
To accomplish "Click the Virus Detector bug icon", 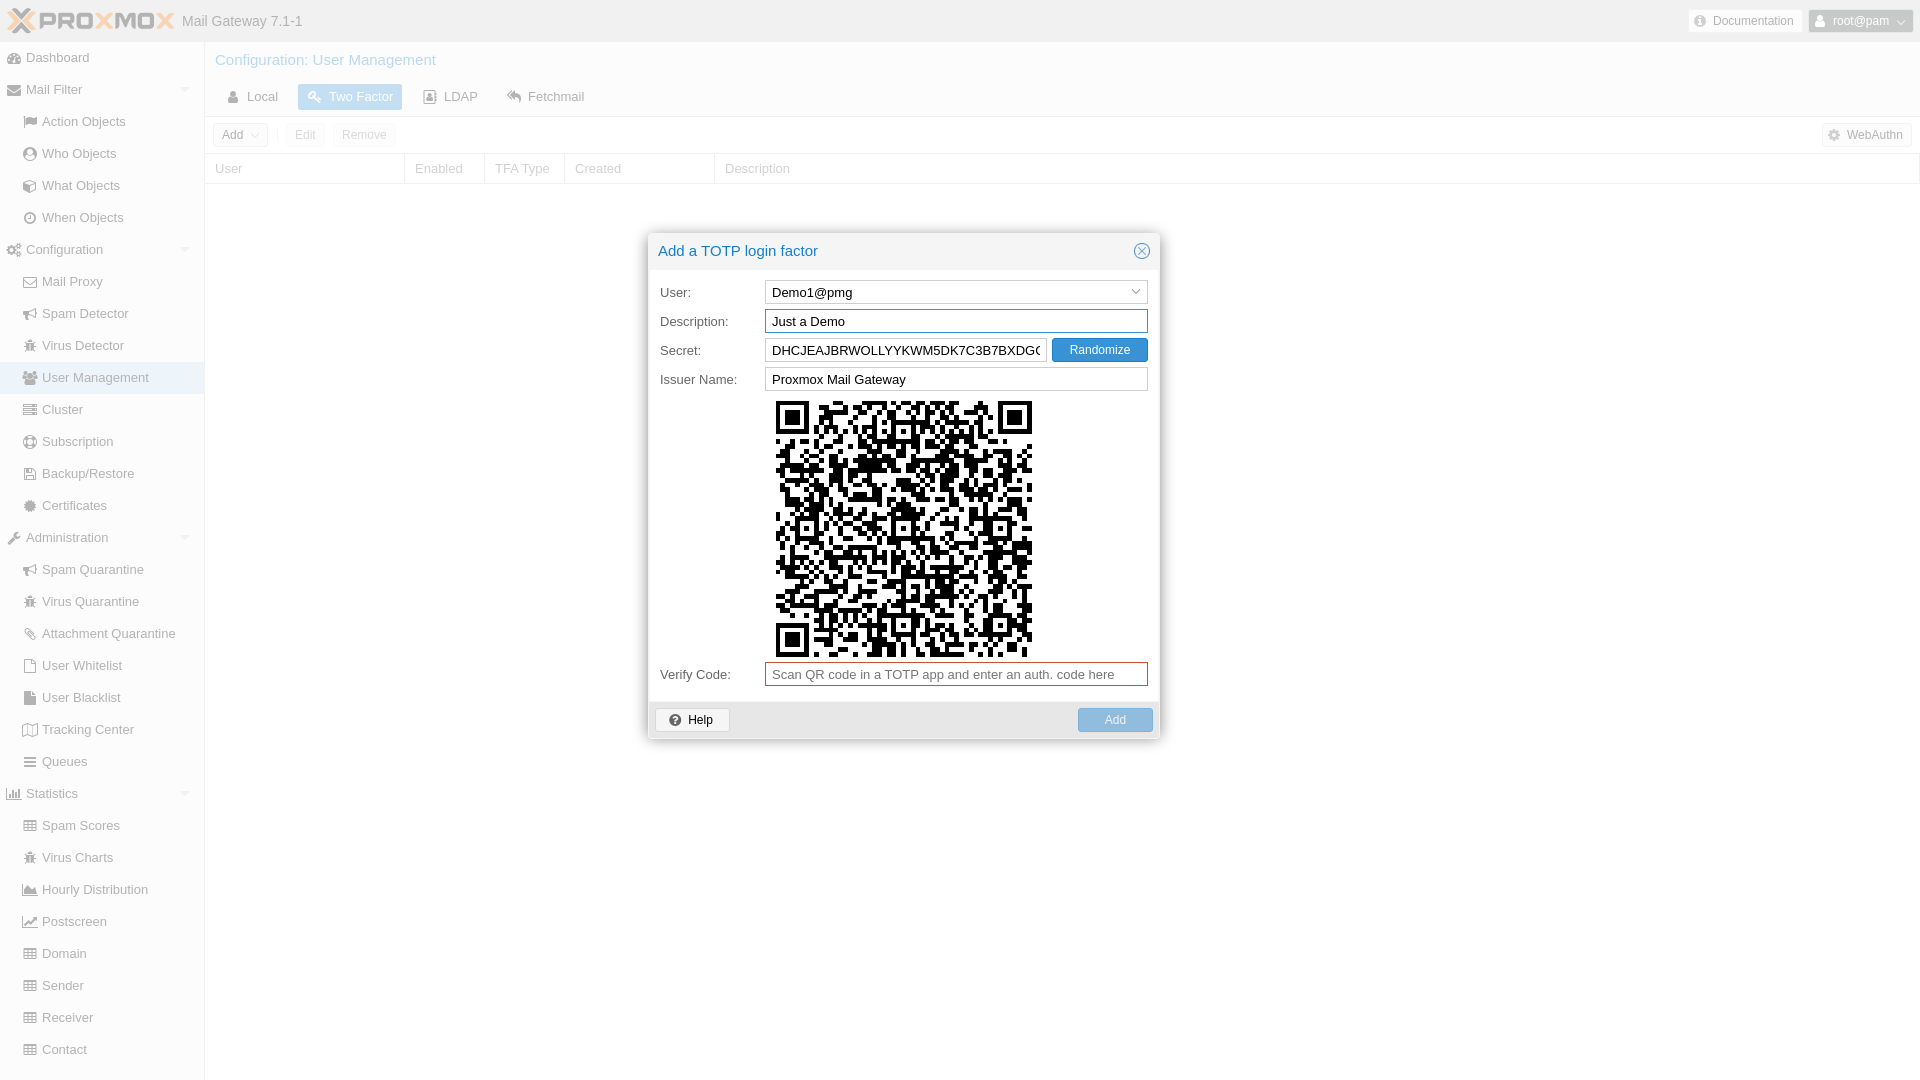I will [x=30, y=346].
